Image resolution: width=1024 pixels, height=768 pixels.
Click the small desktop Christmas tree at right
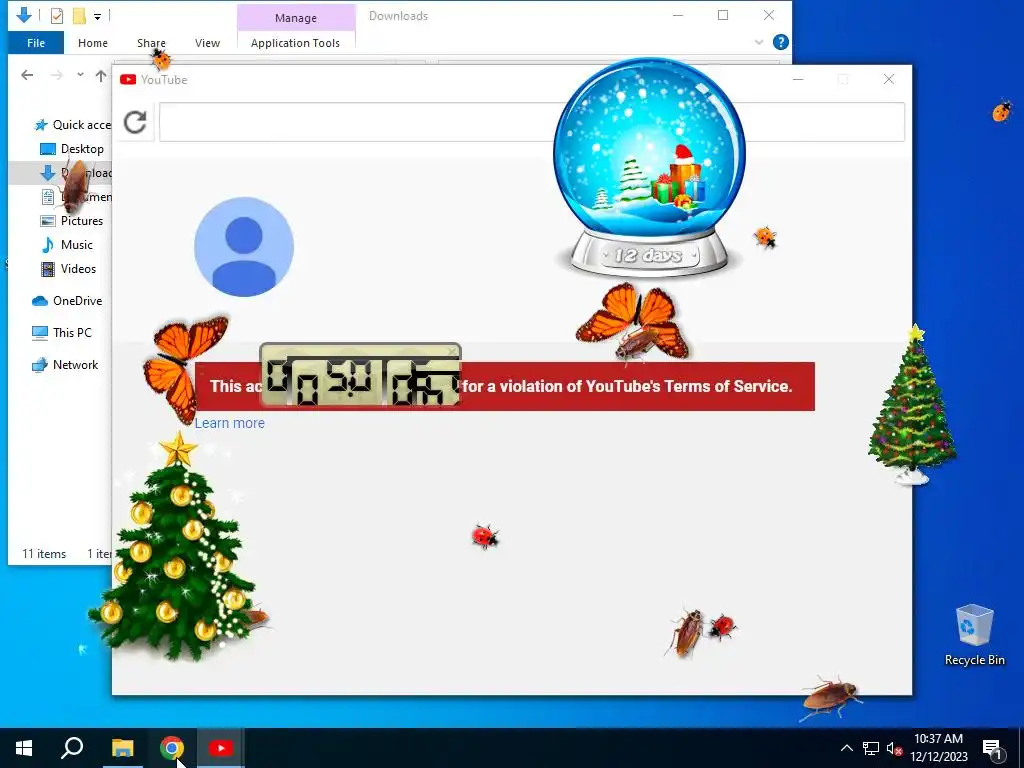click(912, 405)
